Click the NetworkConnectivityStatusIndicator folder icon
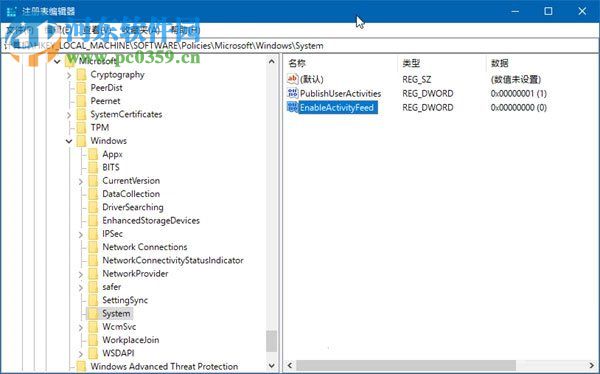The image size is (600, 374). [93, 260]
